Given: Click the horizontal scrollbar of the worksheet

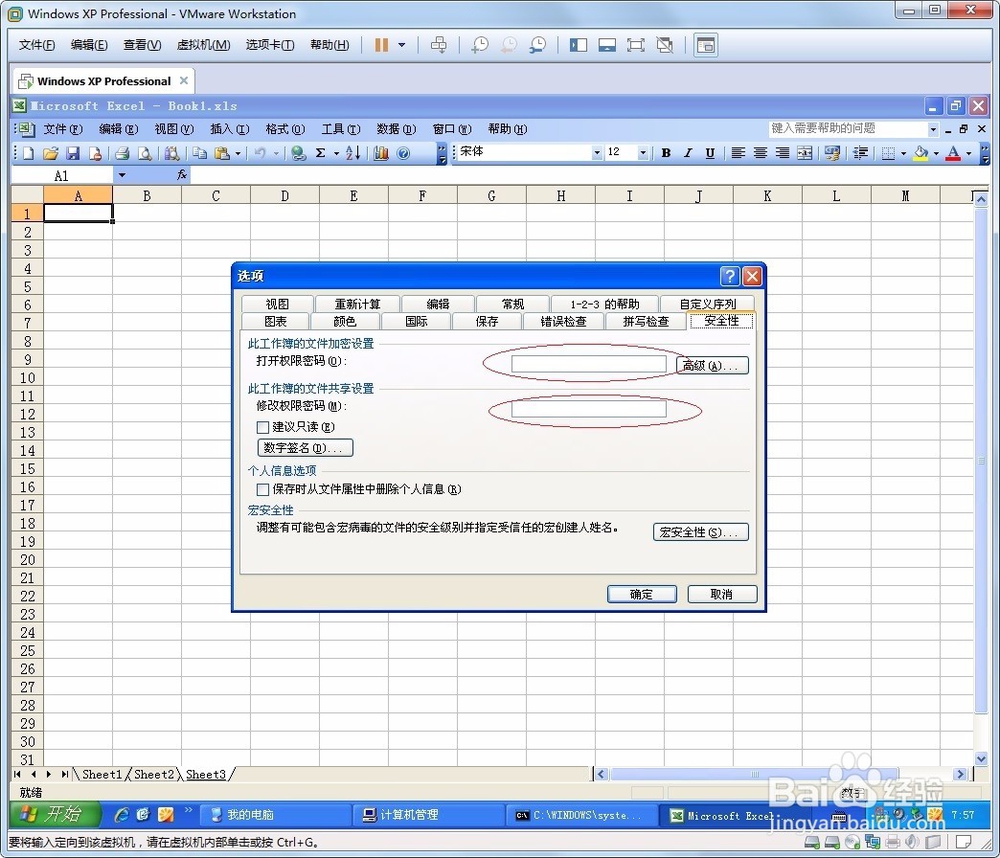Looking at the screenshot, I should click(x=781, y=774).
